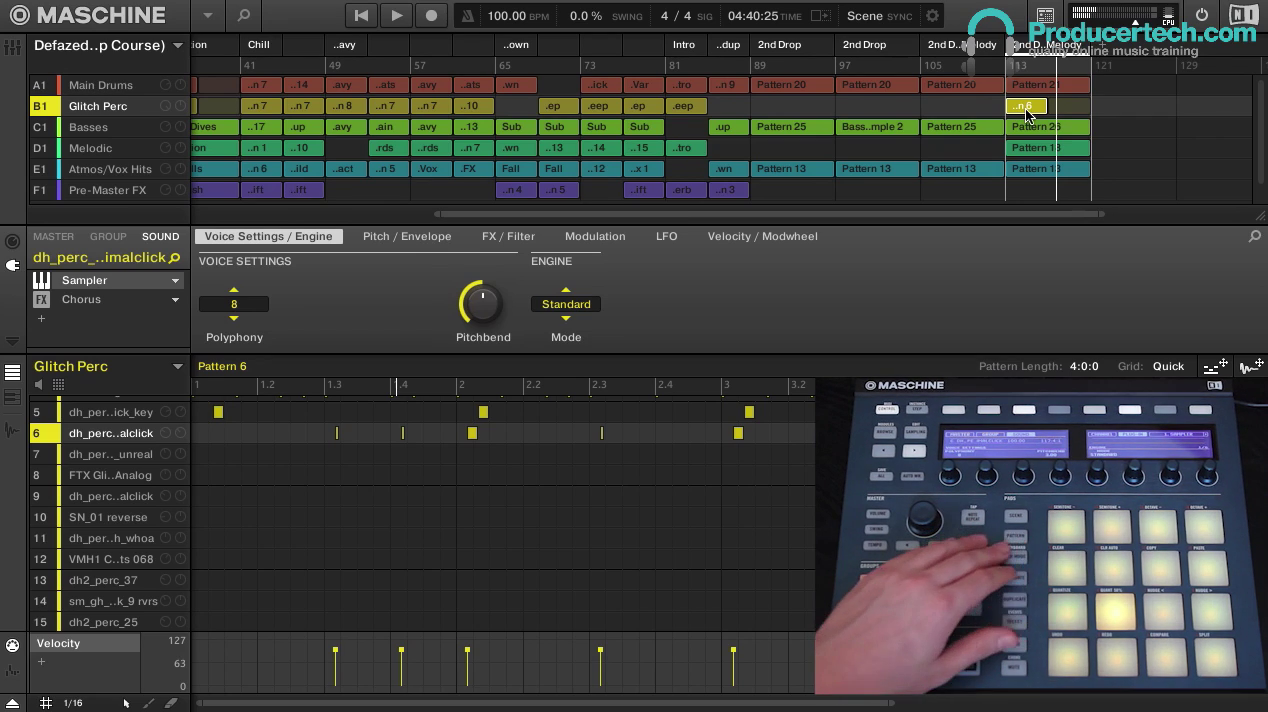Add a plug-in with the plus slot
This screenshot has width=1268, height=712.
tap(41, 319)
